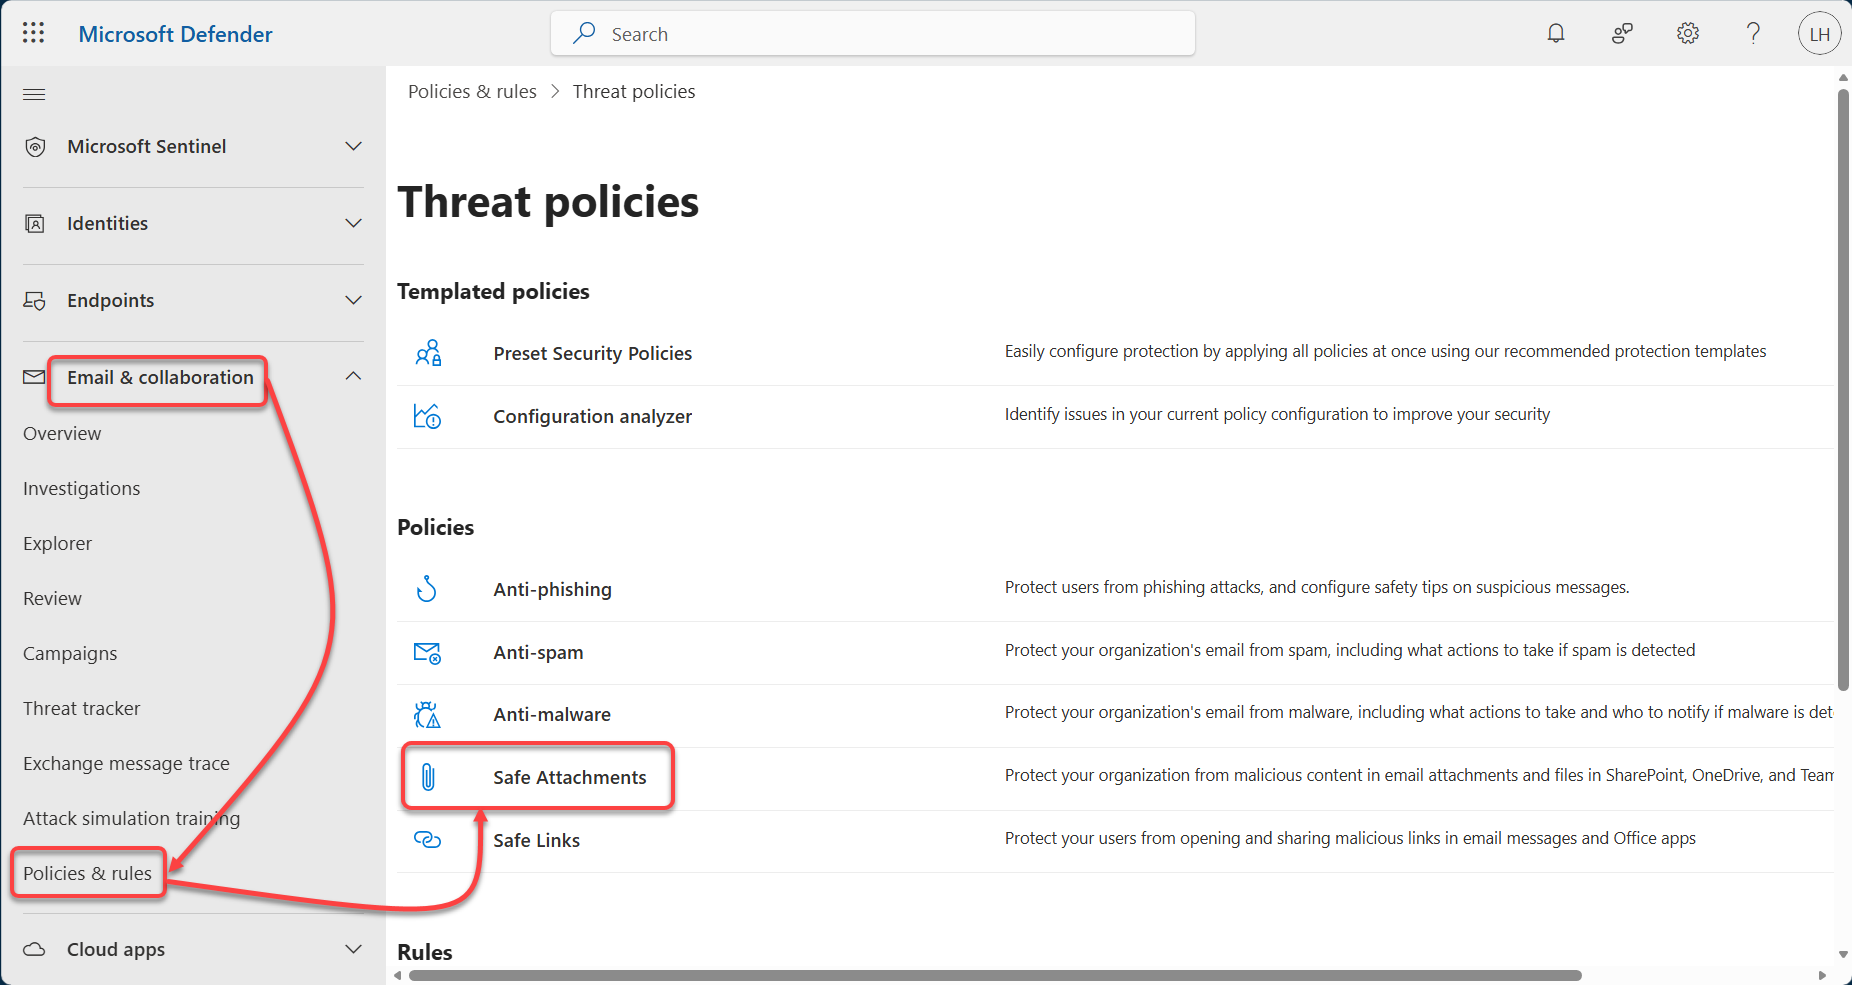
Task: Open the app launcher waffle icon
Action: [x=33, y=33]
